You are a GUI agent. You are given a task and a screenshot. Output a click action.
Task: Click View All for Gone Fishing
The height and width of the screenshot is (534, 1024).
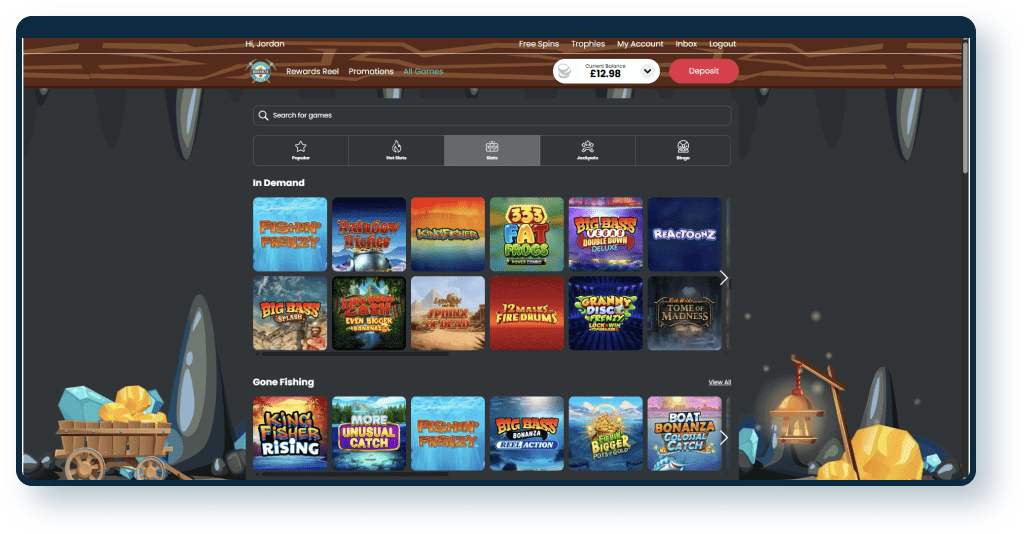719,382
